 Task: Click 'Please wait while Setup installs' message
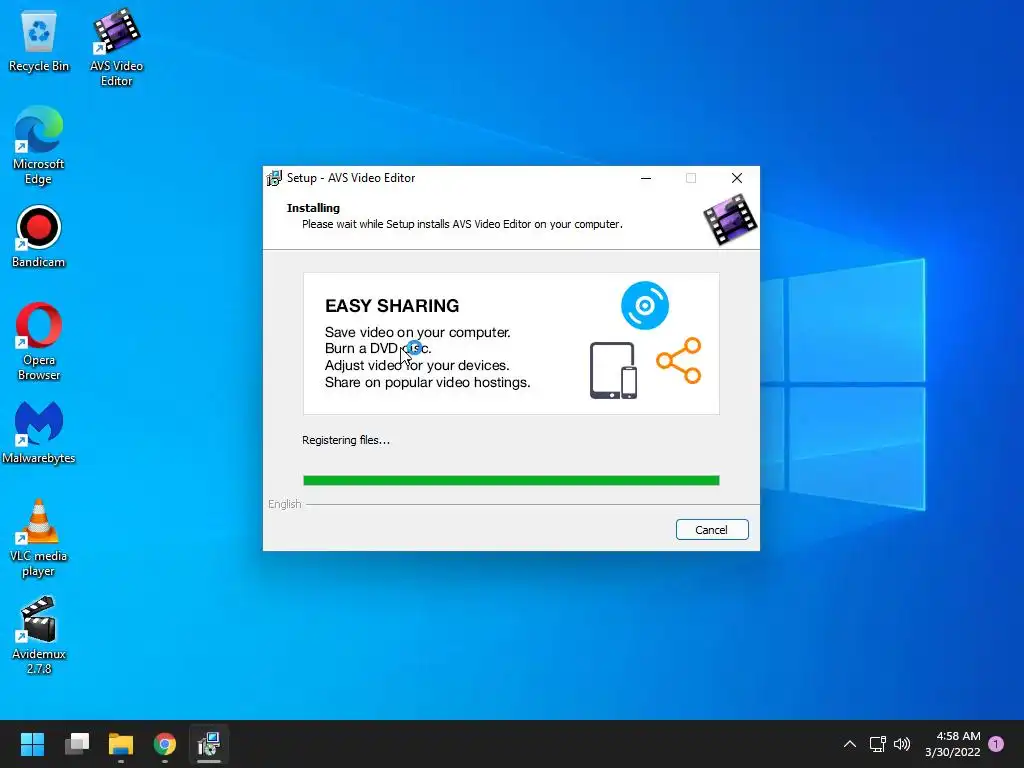point(462,224)
